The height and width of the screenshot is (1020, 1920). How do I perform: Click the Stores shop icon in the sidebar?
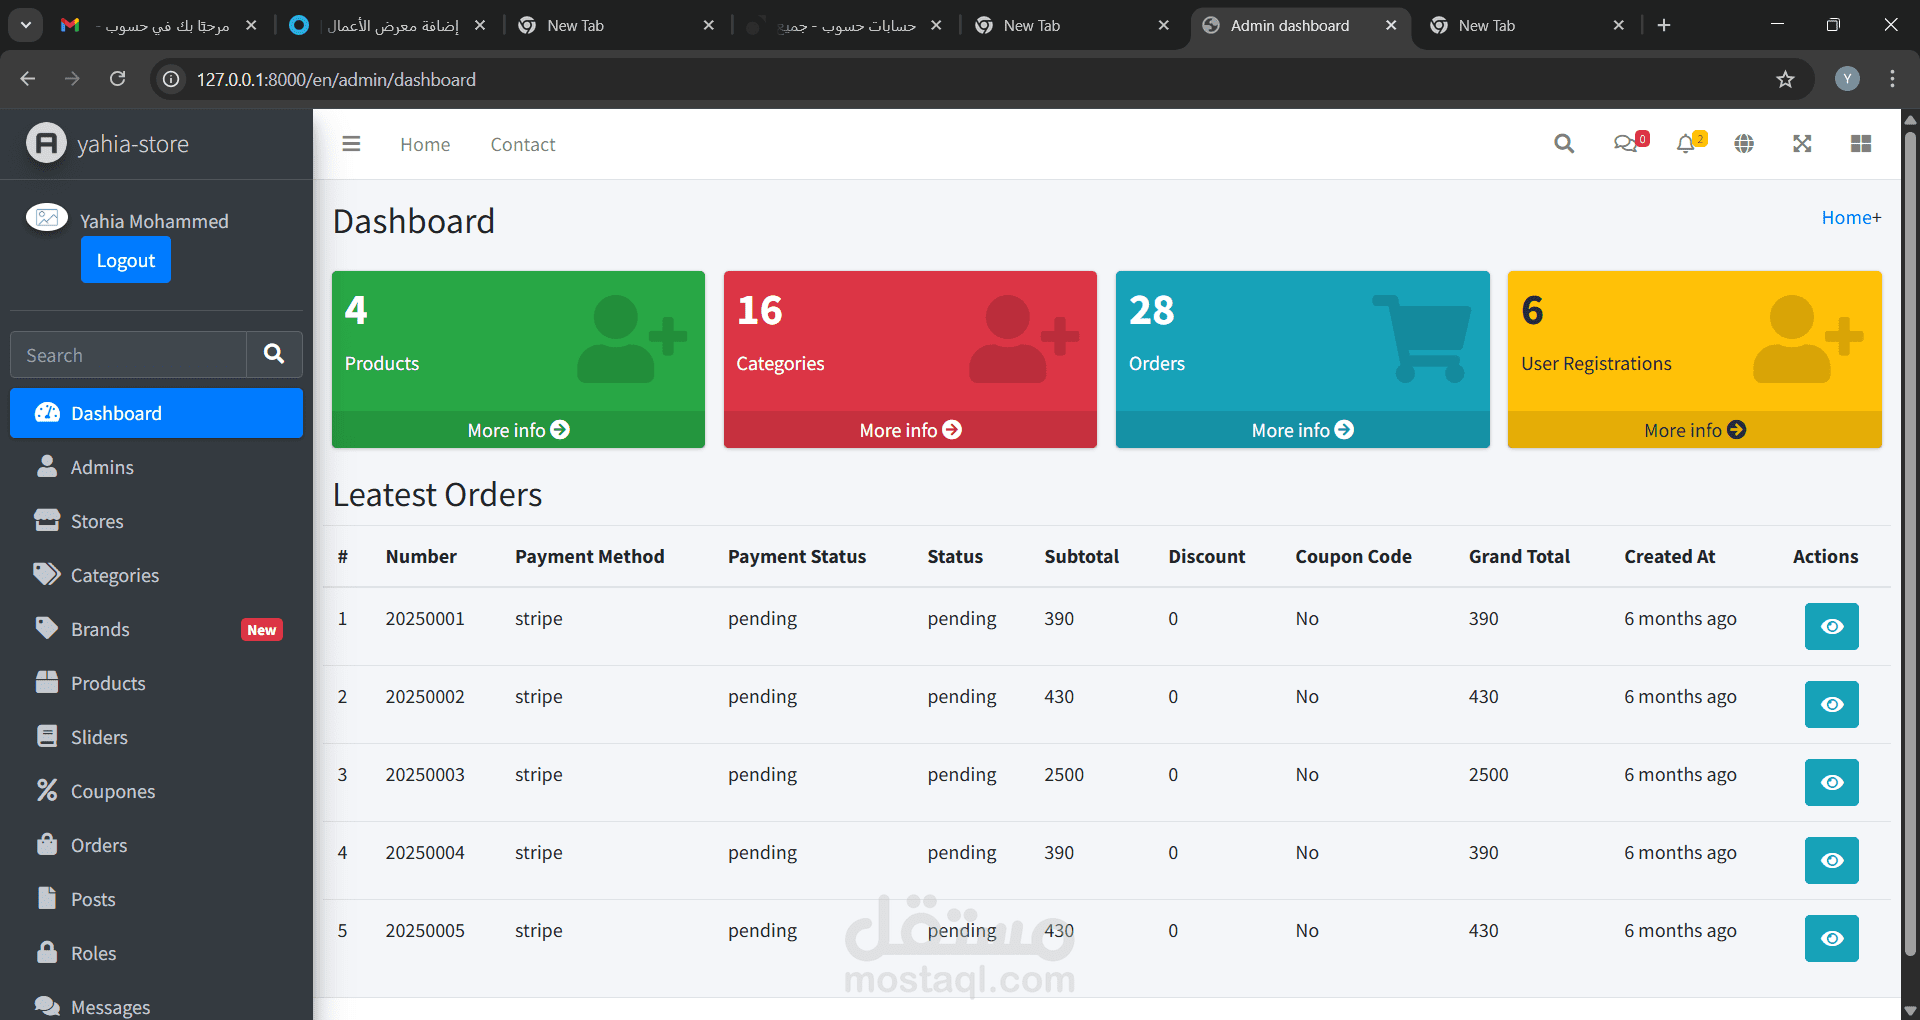coord(47,521)
